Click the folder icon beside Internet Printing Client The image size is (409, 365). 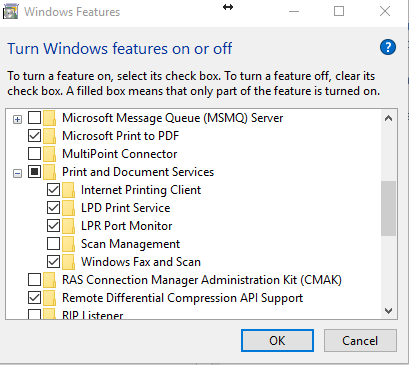click(68, 190)
